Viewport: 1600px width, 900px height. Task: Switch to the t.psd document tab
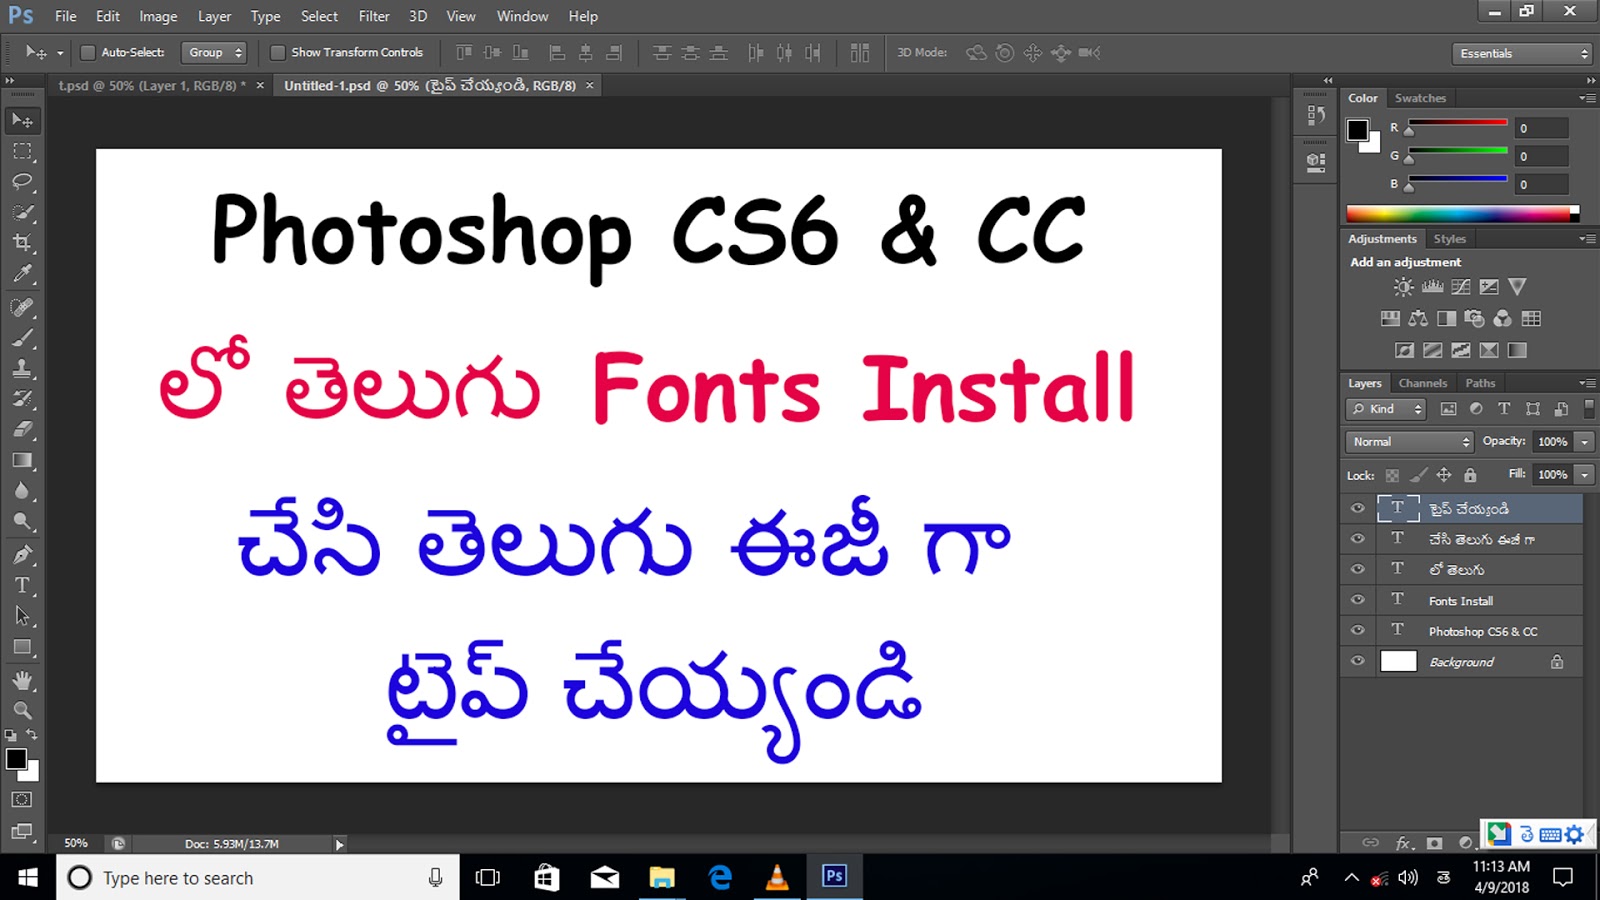pyautogui.click(x=152, y=86)
